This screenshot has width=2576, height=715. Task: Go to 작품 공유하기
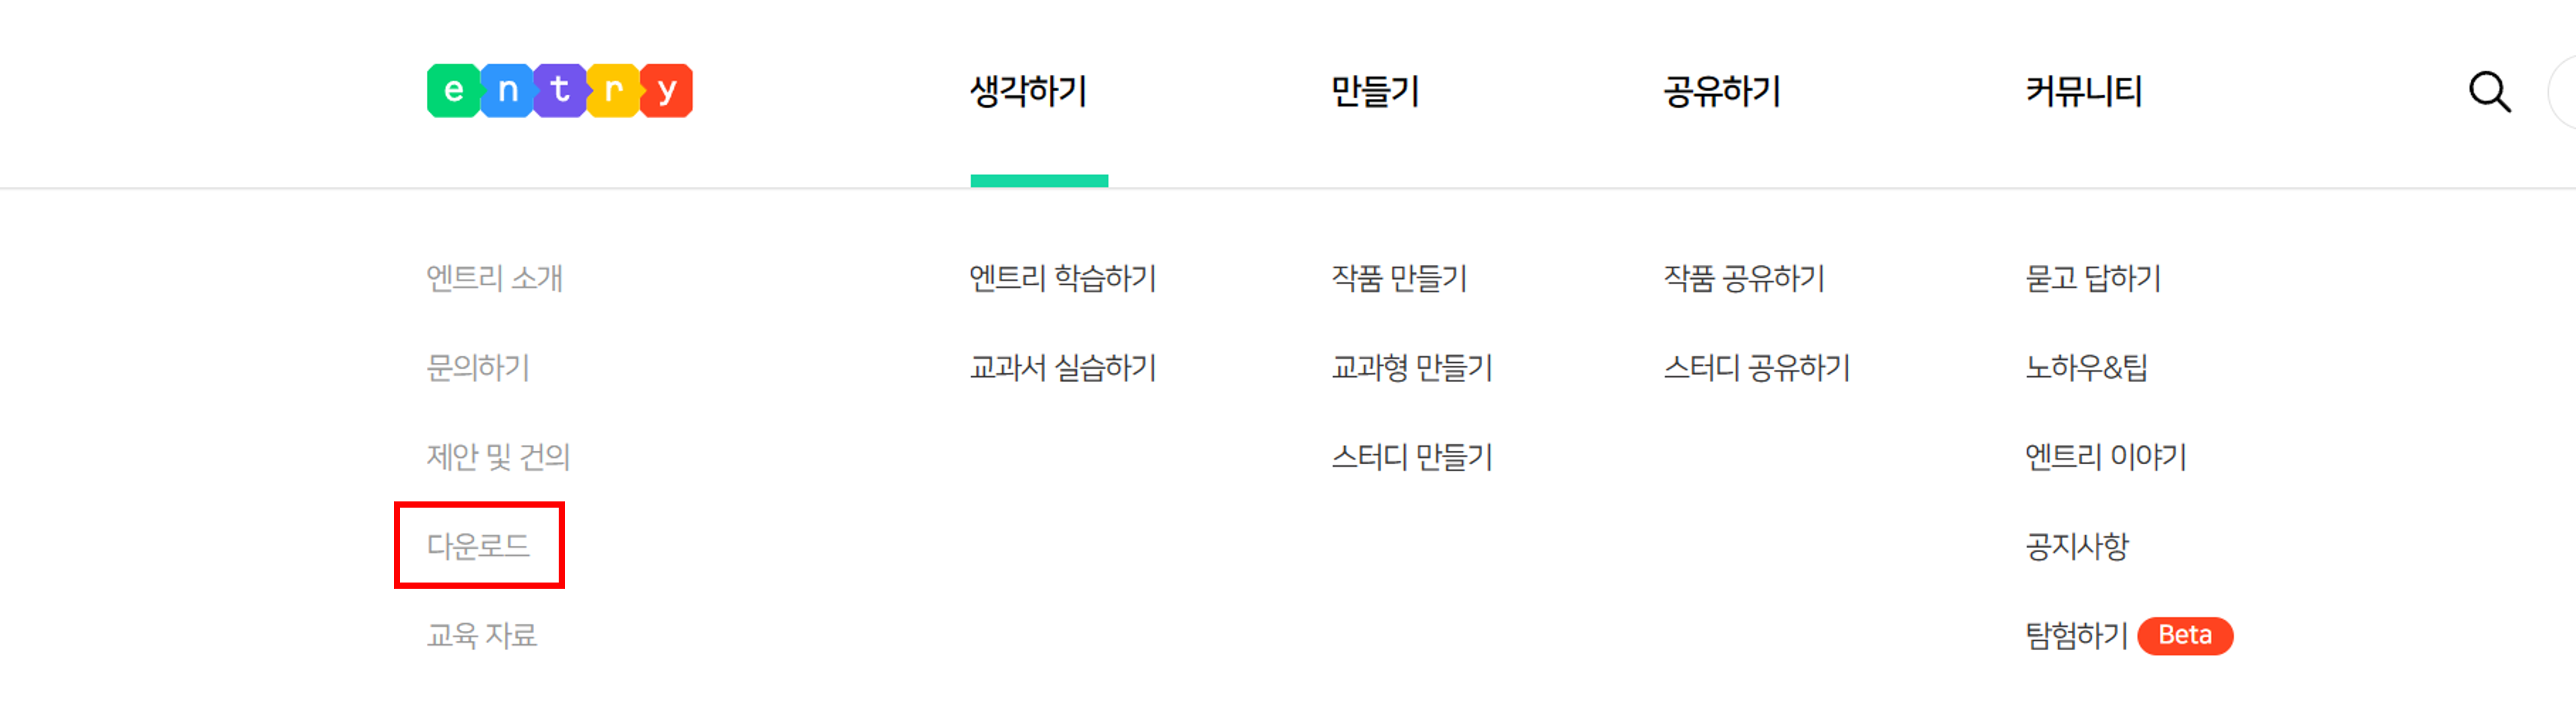(1743, 278)
